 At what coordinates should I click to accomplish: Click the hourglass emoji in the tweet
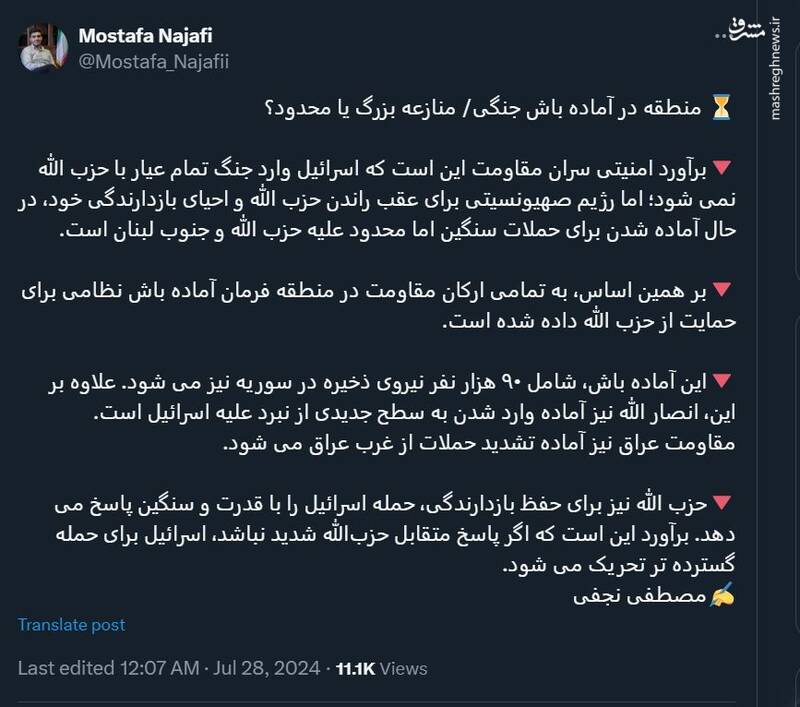[x=722, y=102]
